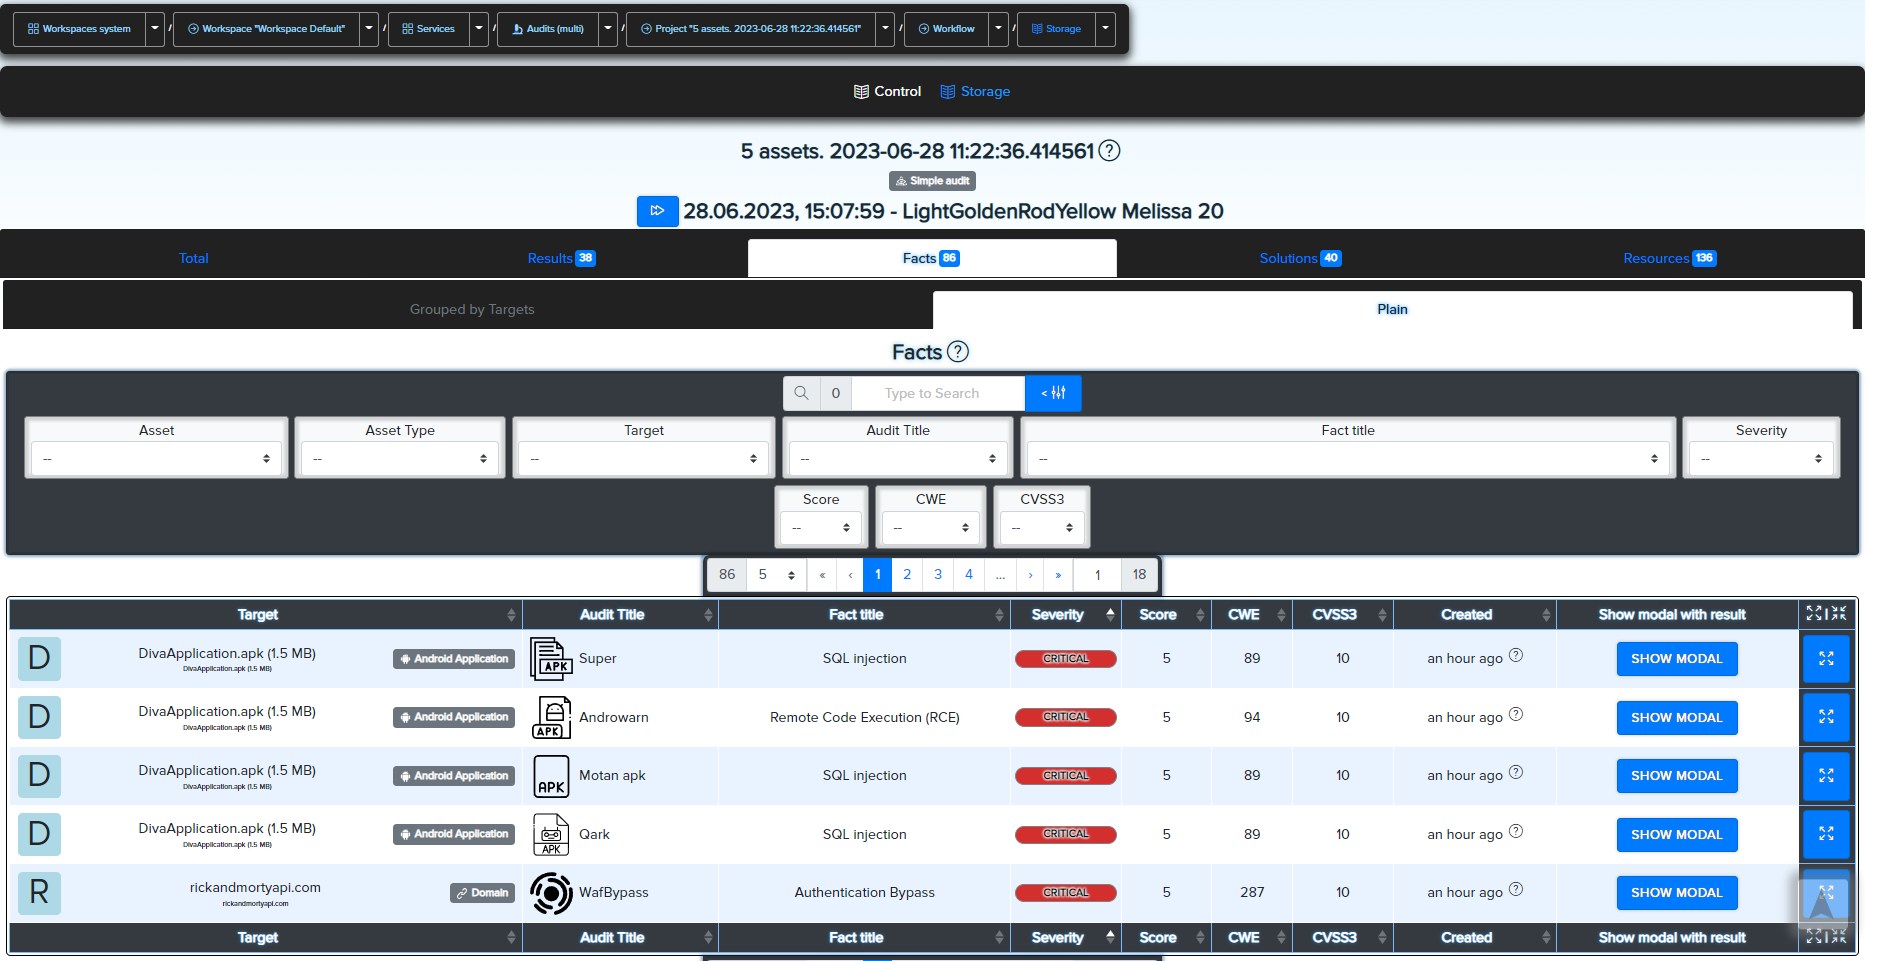Open the Fact title filter dropdown
This screenshot has height=961, width=1877.
(1348, 458)
